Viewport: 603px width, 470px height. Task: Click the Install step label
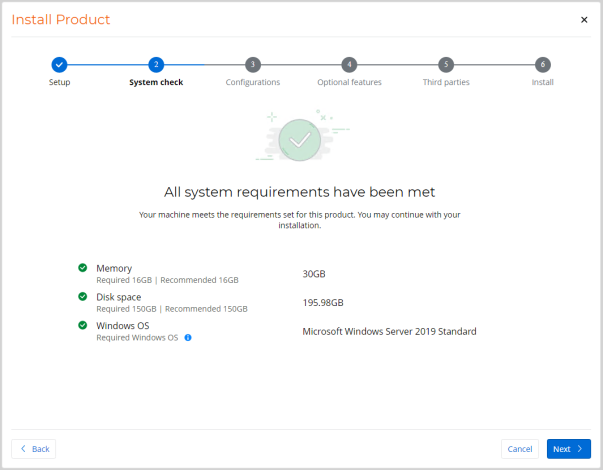click(542, 82)
